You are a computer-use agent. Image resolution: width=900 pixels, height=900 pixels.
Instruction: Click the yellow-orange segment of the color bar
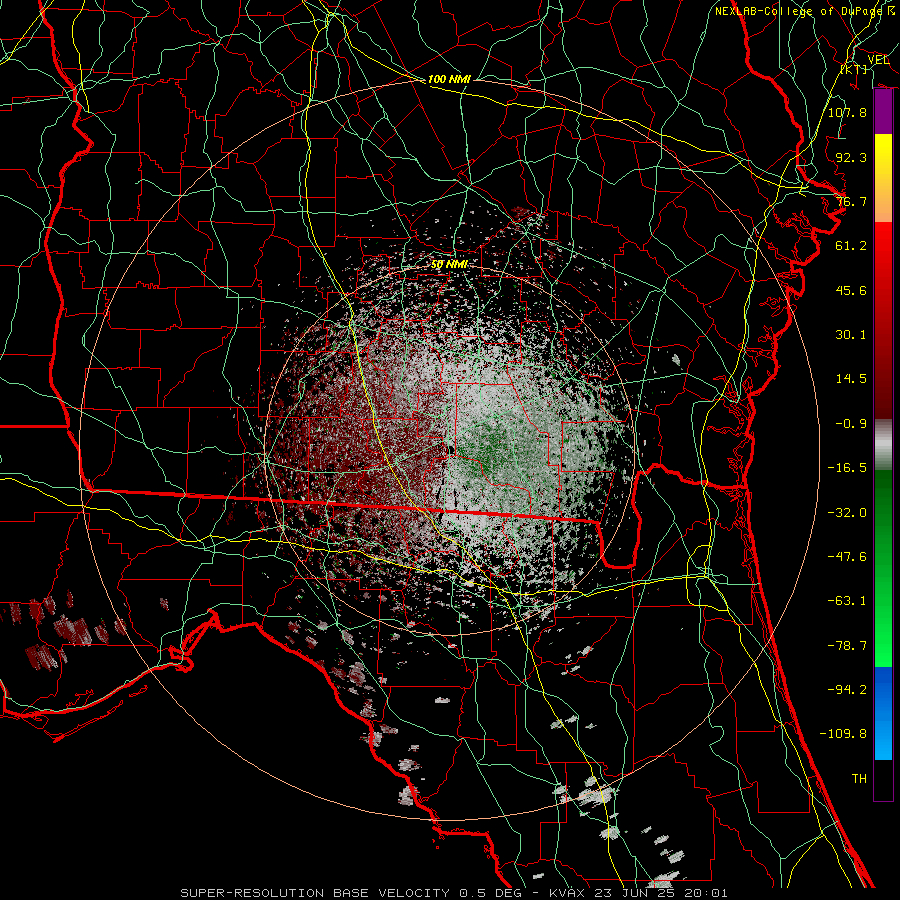point(883,178)
